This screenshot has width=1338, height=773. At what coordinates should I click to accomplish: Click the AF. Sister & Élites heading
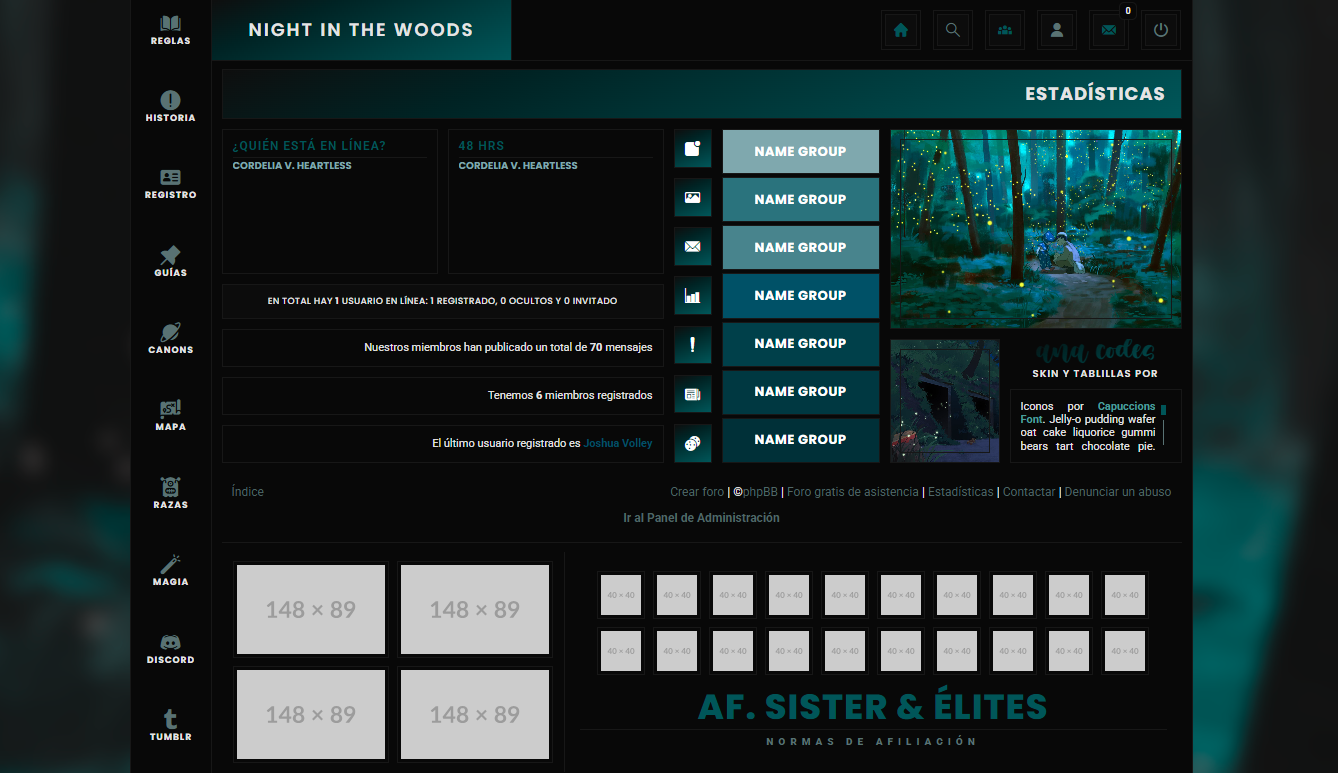[872, 707]
